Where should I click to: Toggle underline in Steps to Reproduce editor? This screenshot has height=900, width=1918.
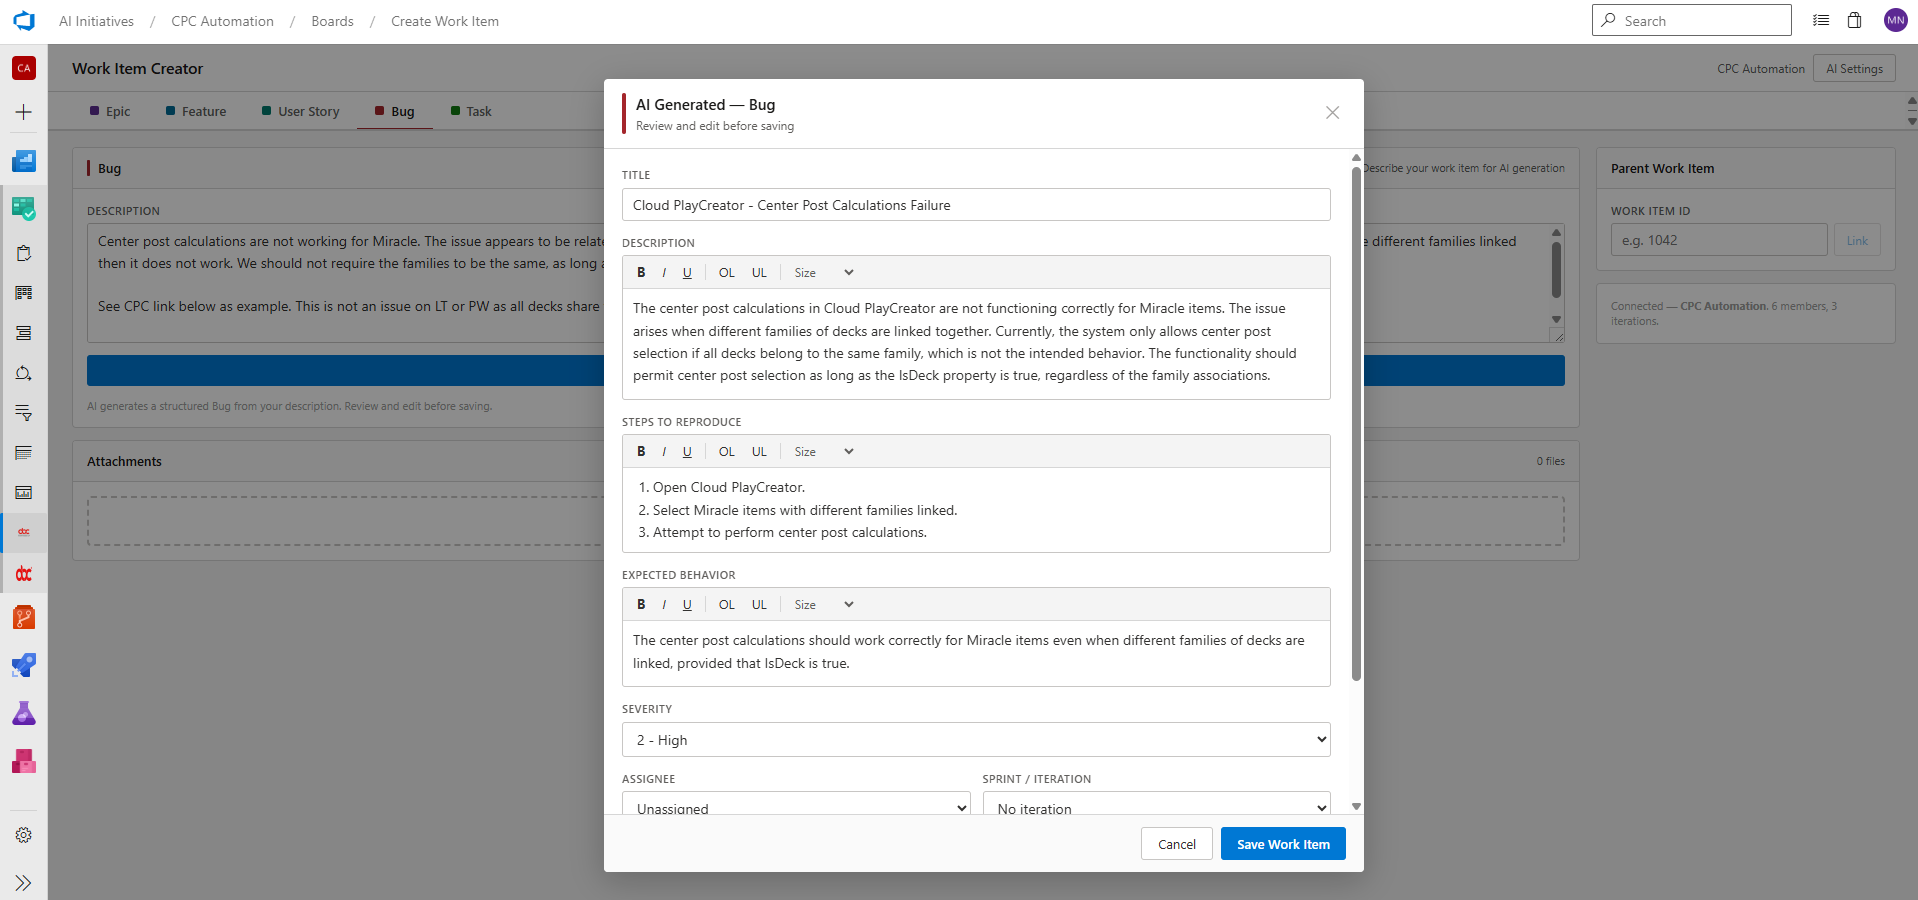coord(687,452)
